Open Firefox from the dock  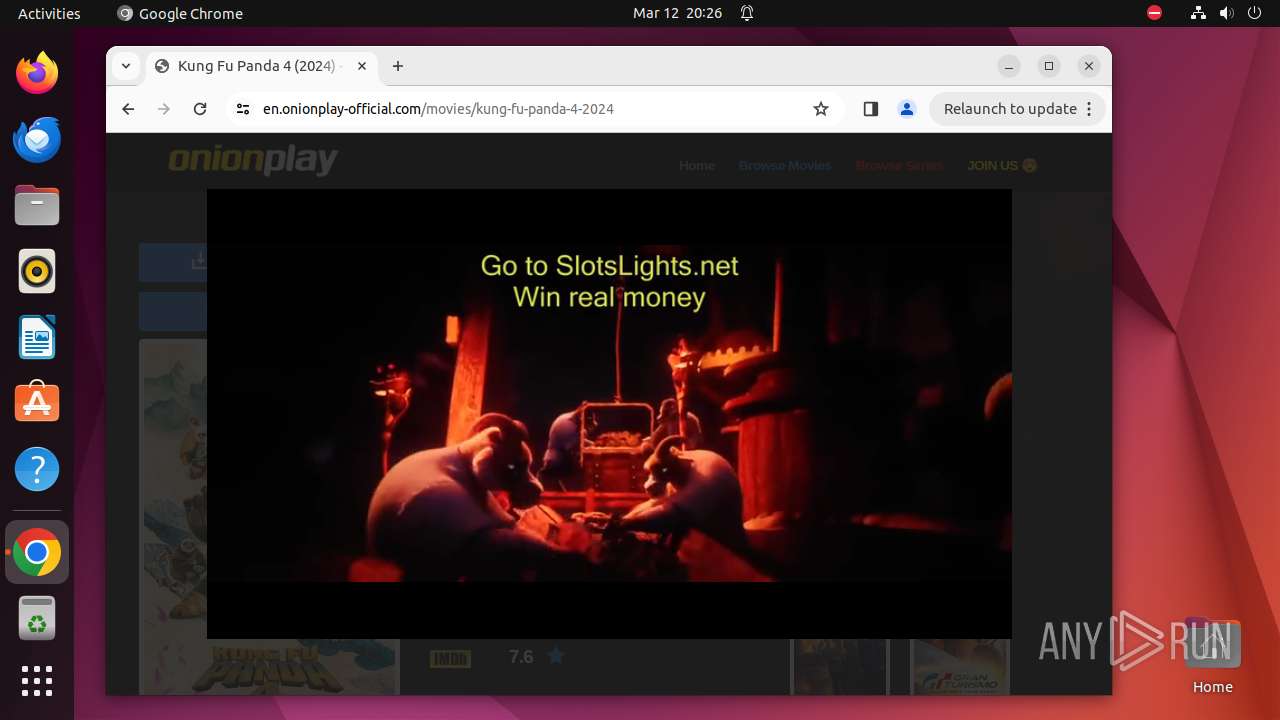click(37, 73)
